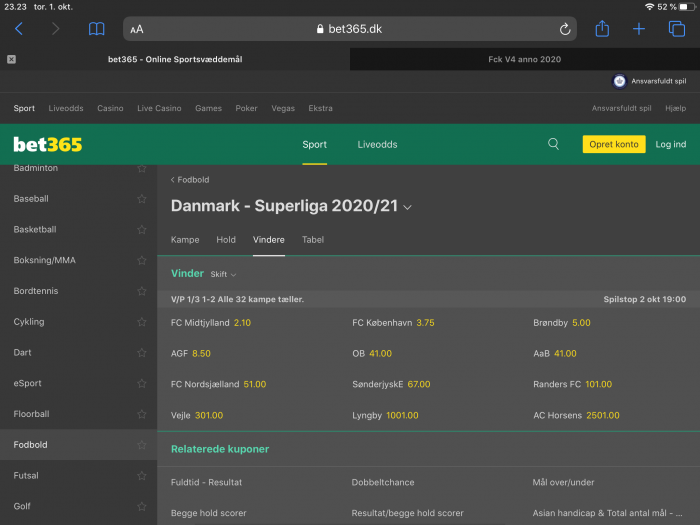Tap the bet365.dk address bar
Image resolution: width=700 pixels, height=525 pixels.
click(x=350, y=29)
